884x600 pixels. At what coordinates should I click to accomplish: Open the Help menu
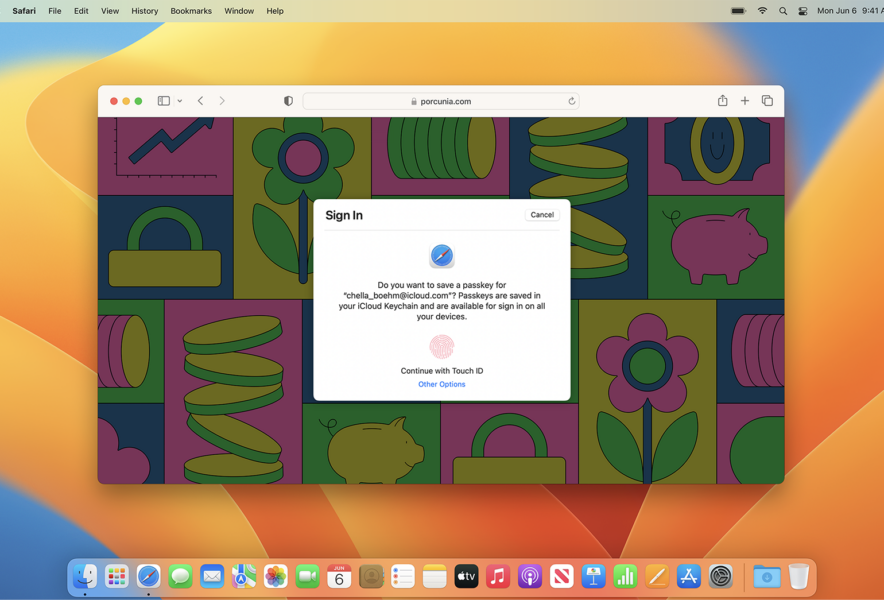click(275, 11)
